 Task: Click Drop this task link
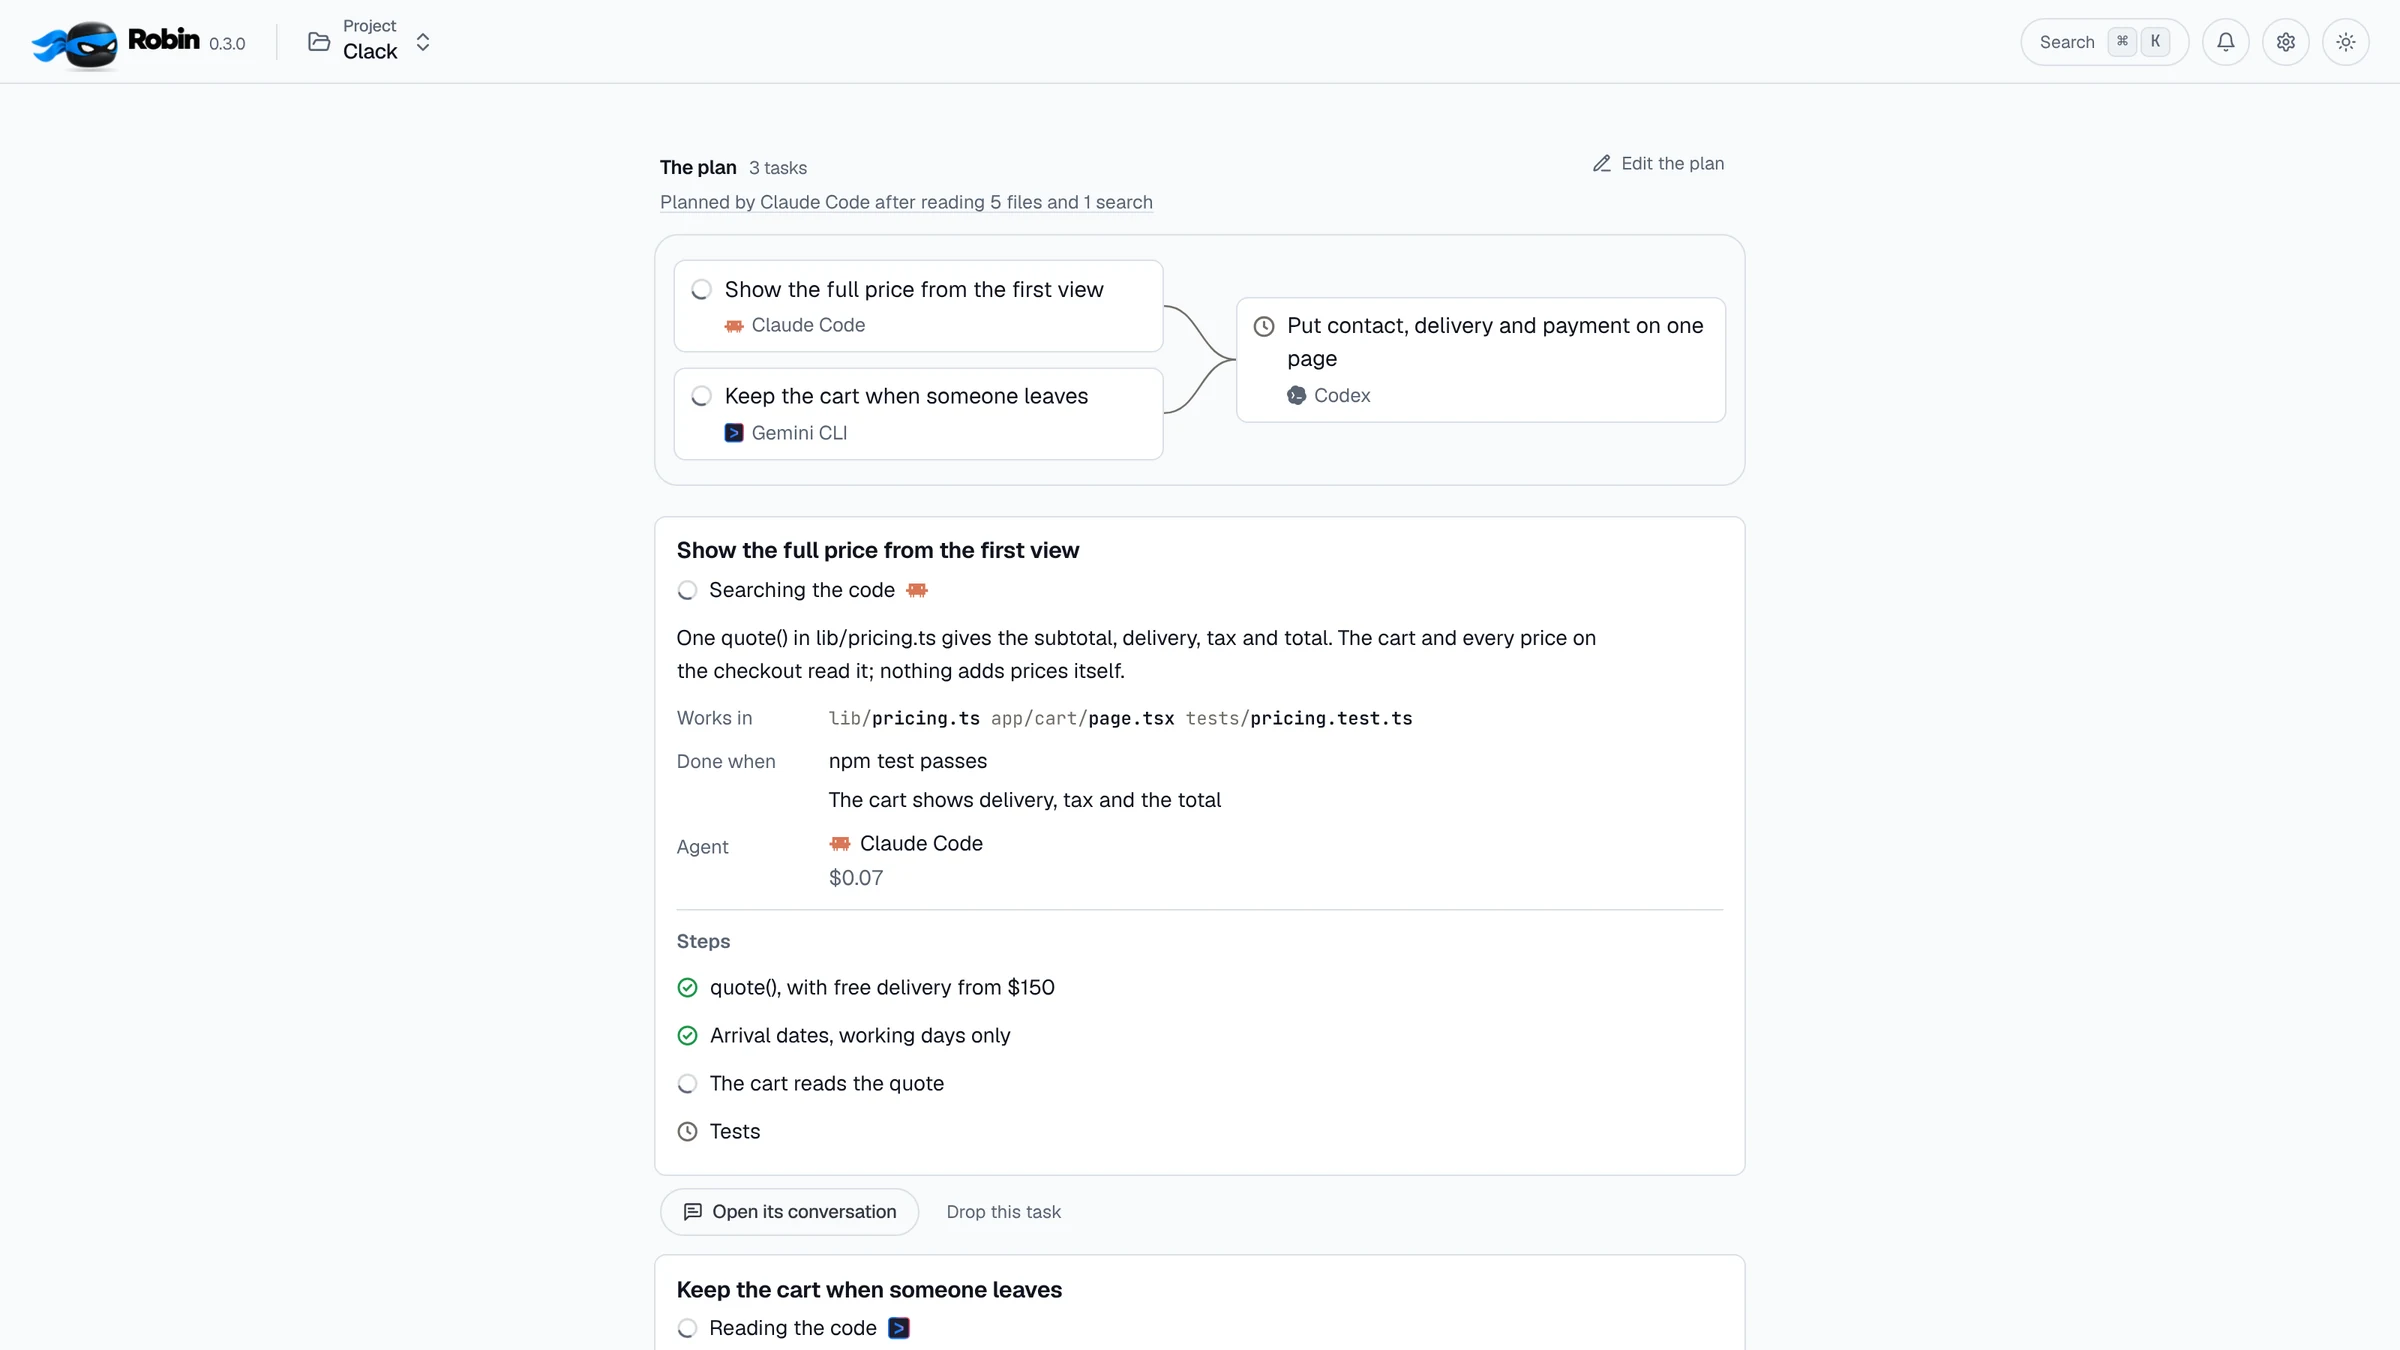pos(1004,1212)
